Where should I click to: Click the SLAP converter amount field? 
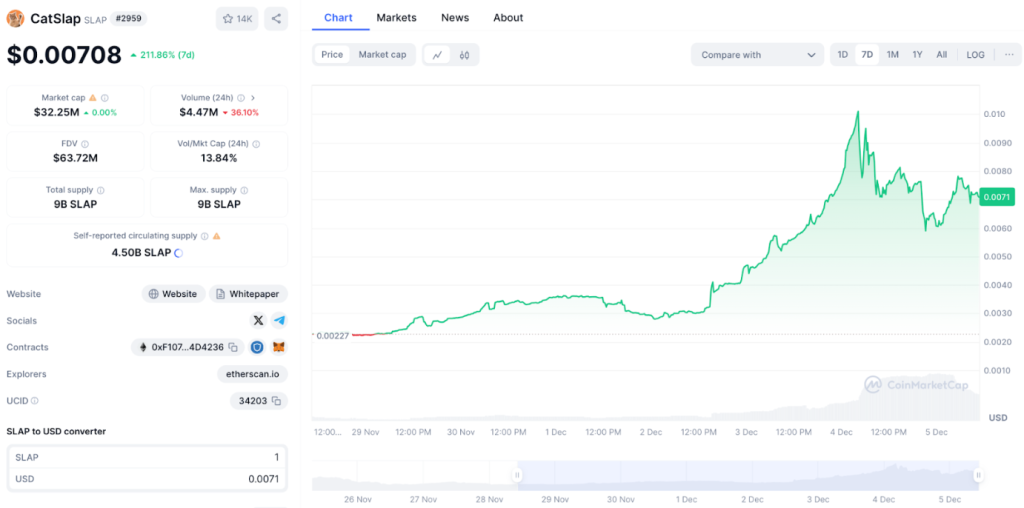147,457
